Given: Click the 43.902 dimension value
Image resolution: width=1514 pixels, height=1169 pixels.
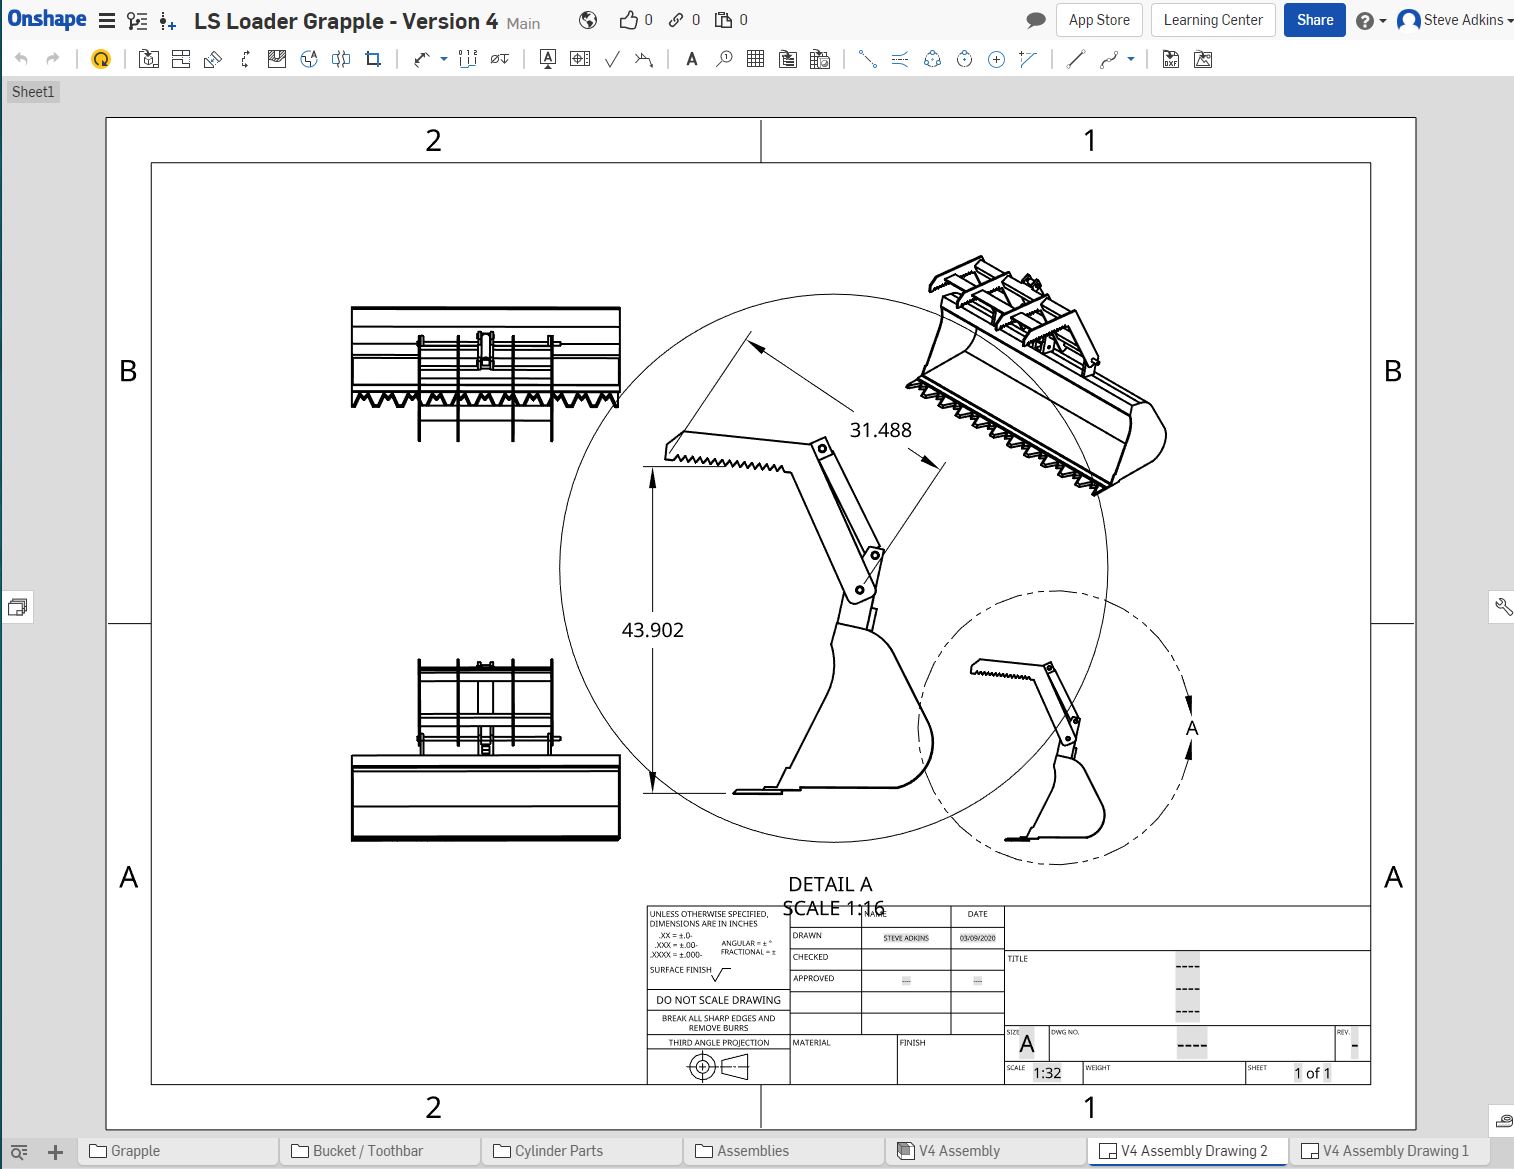Looking at the screenshot, I should (x=652, y=630).
